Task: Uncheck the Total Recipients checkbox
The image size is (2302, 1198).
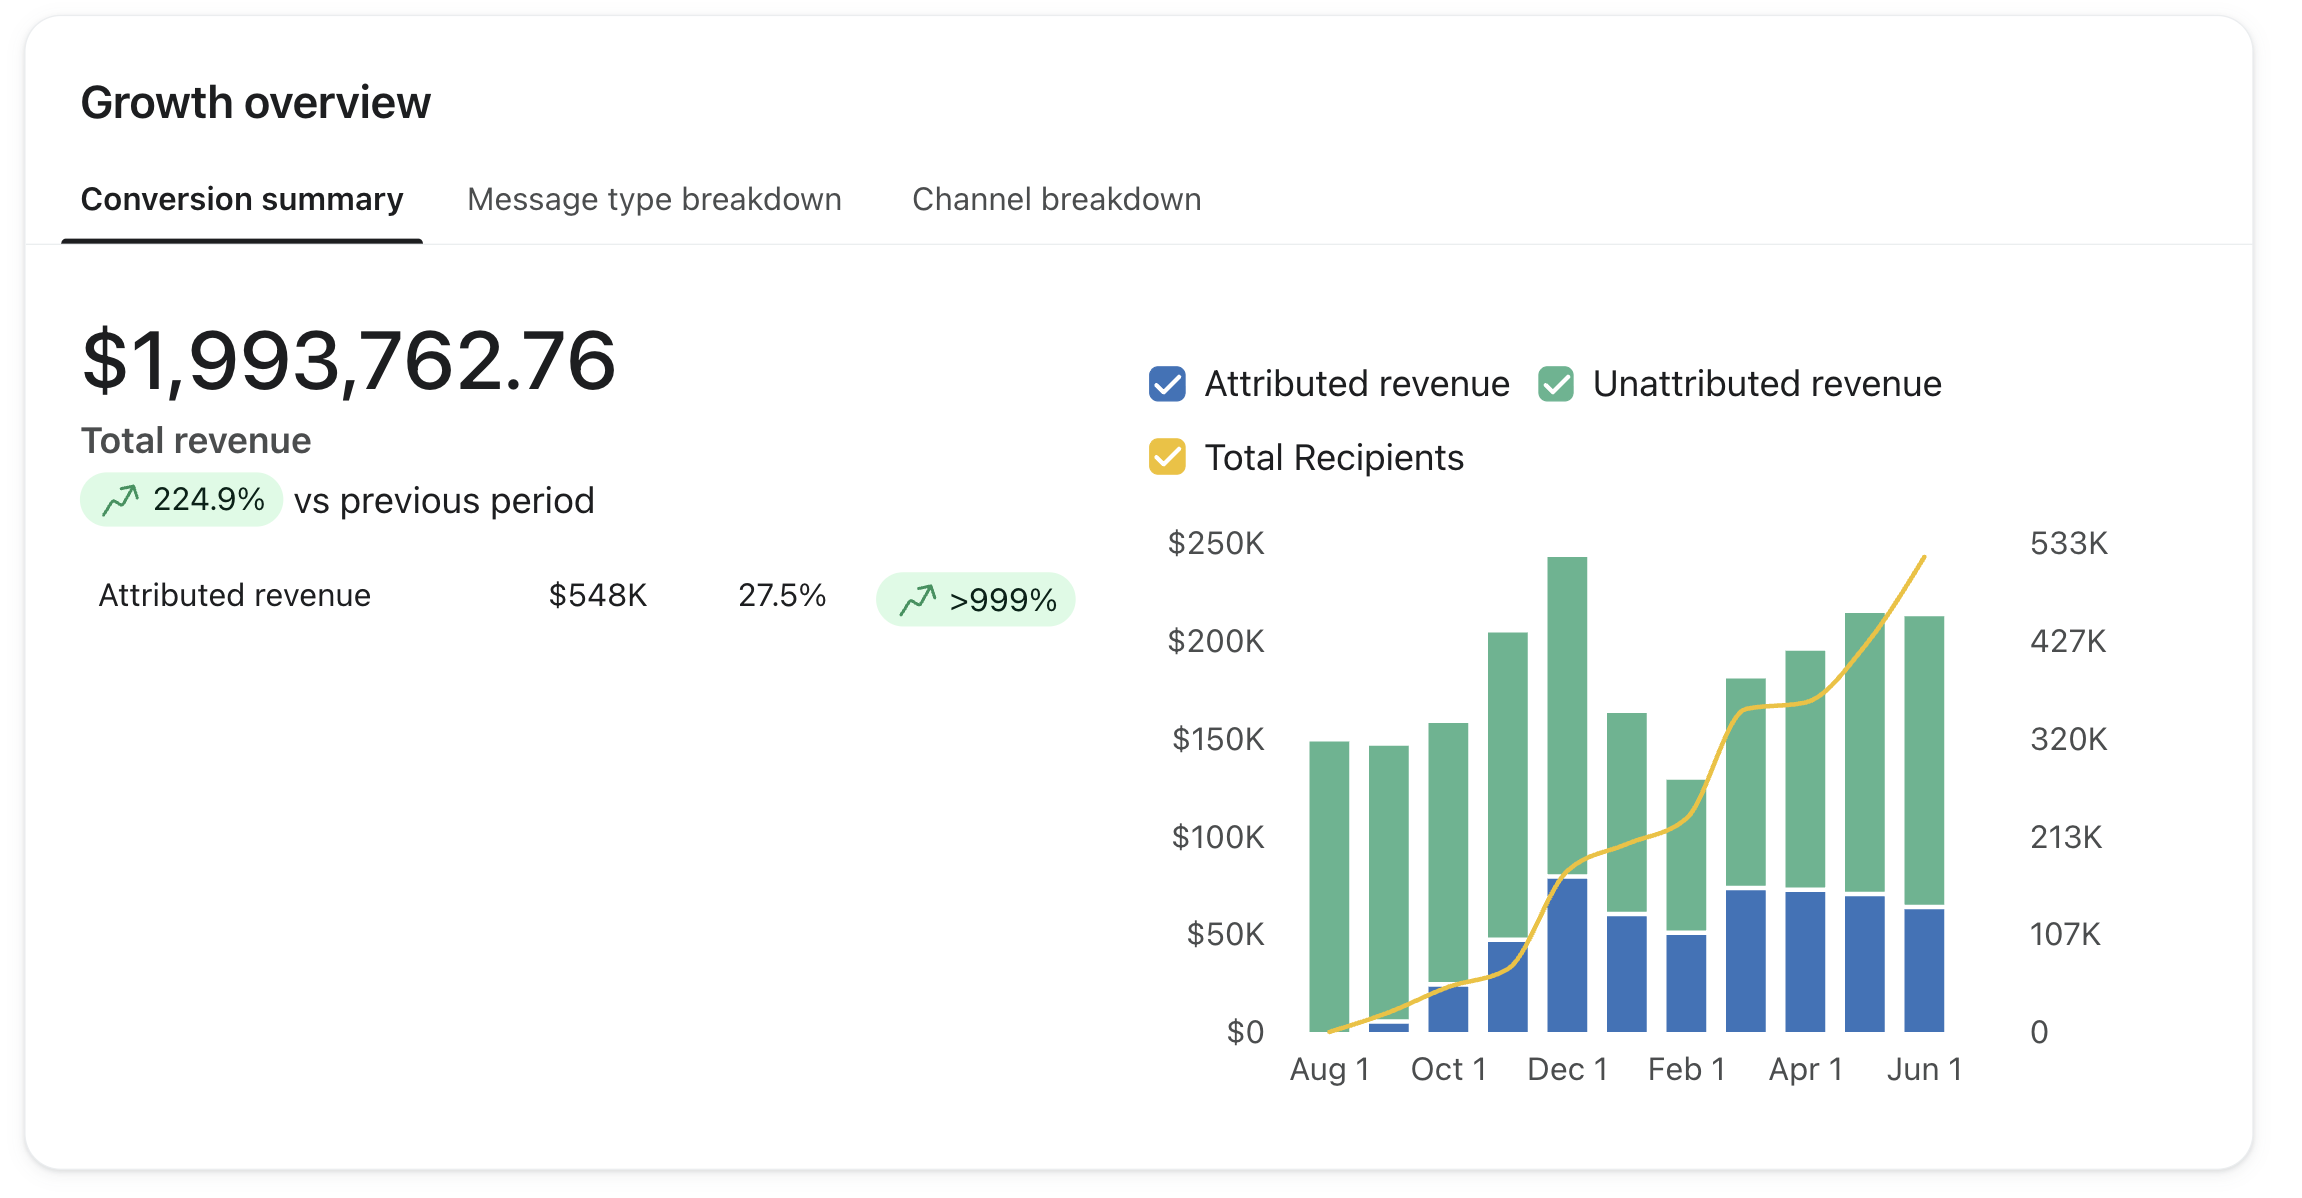Action: (1167, 457)
